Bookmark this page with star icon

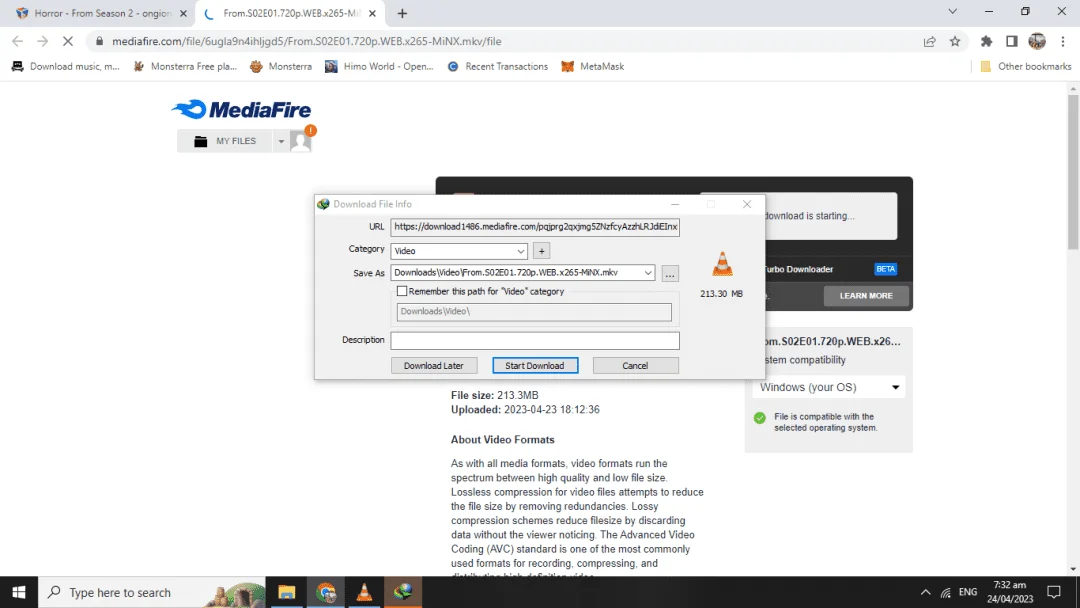click(955, 41)
